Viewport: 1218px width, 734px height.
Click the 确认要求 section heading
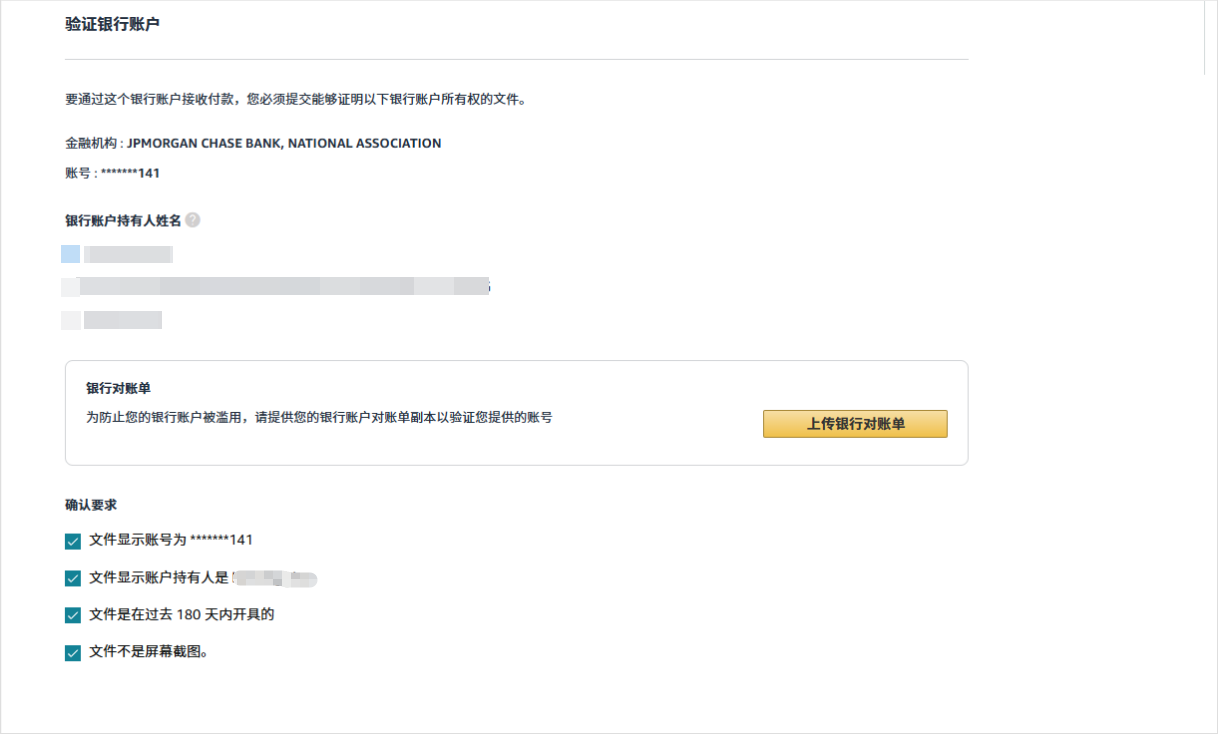pyautogui.click(x=91, y=505)
